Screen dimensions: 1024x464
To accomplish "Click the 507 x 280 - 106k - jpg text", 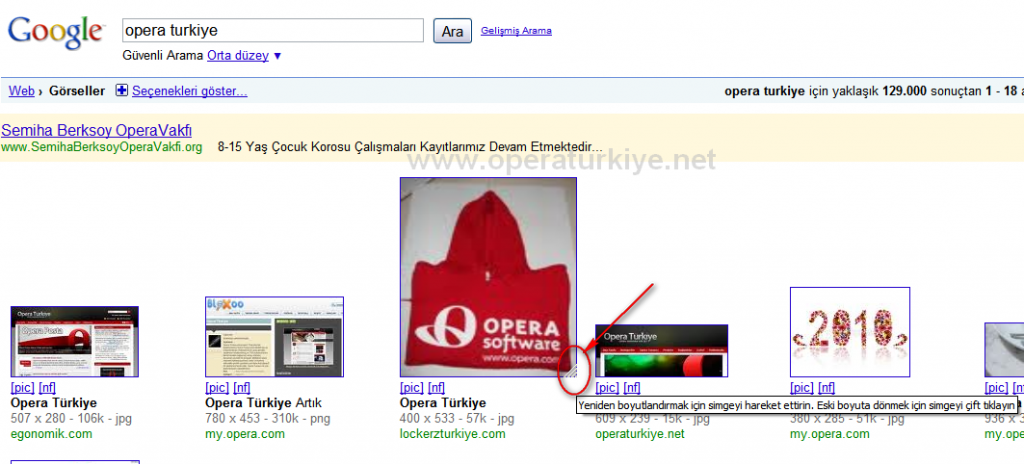I will click(x=71, y=418).
